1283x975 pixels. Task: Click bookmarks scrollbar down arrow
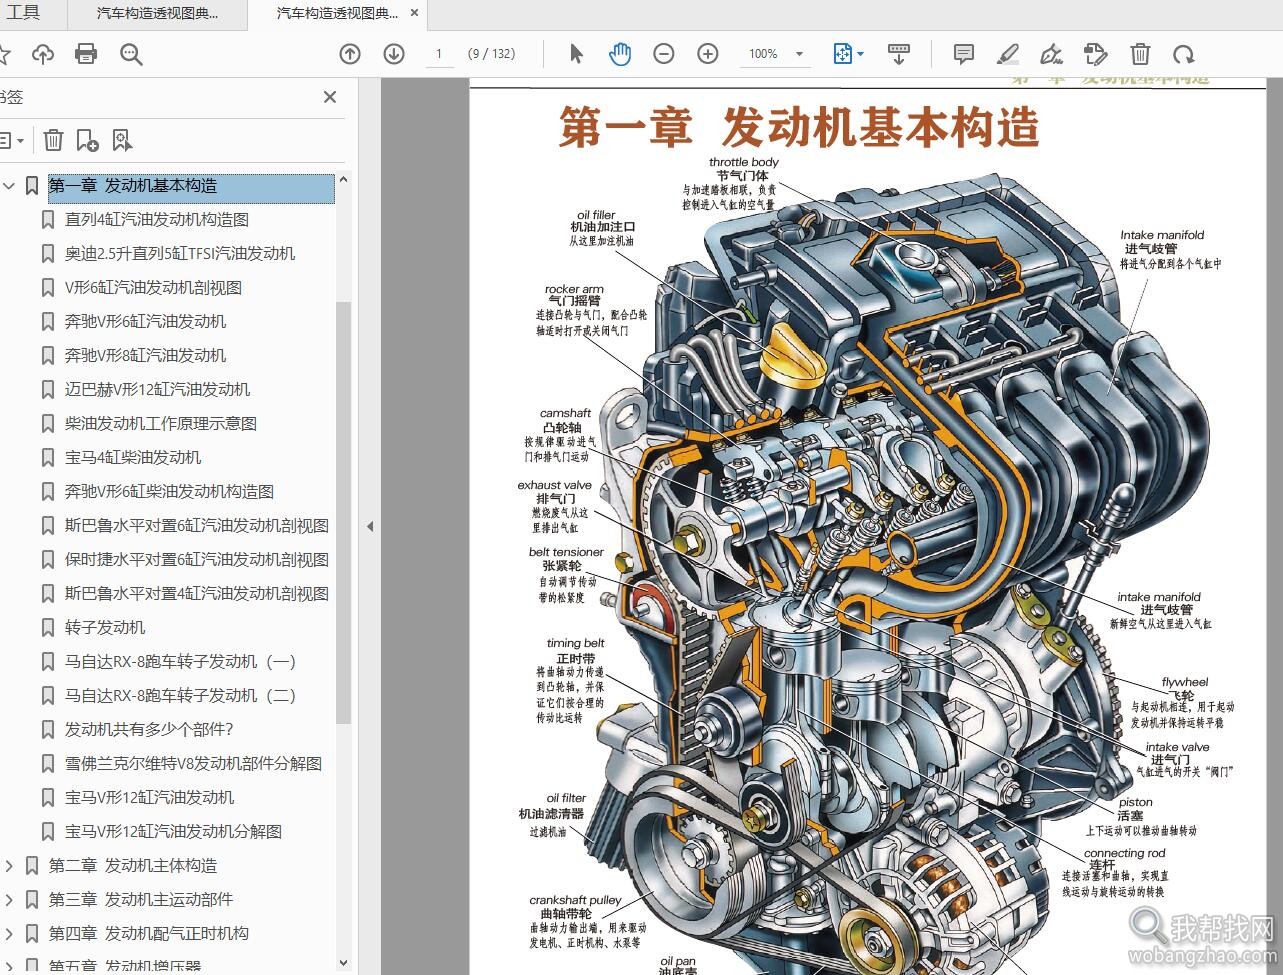[x=343, y=963]
